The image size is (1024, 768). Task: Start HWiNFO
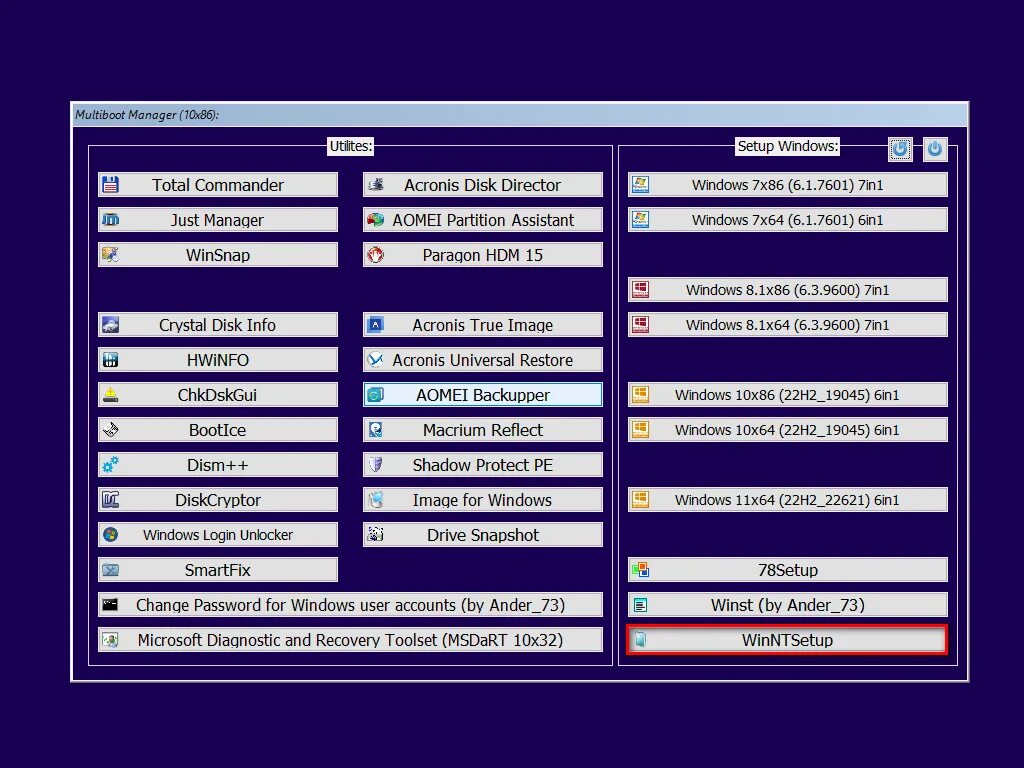point(217,359)
